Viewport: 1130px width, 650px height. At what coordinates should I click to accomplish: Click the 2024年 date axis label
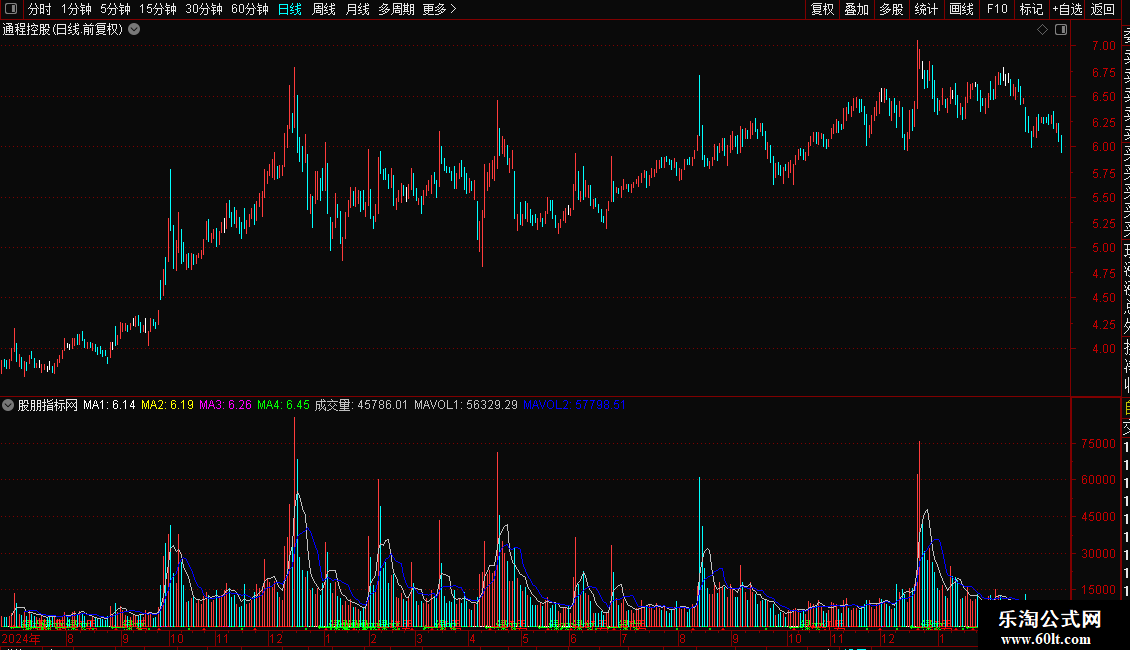click(x=22, y=638)
